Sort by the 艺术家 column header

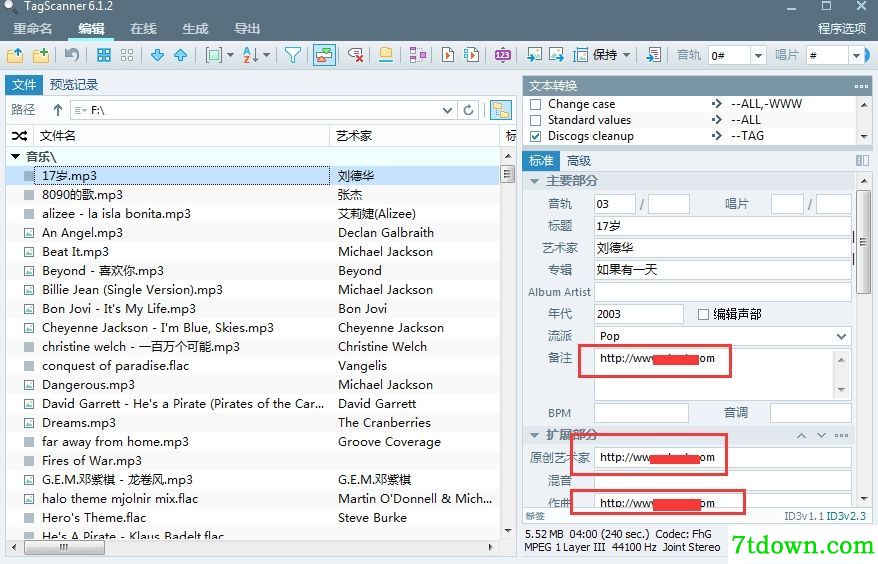[414, 136]
